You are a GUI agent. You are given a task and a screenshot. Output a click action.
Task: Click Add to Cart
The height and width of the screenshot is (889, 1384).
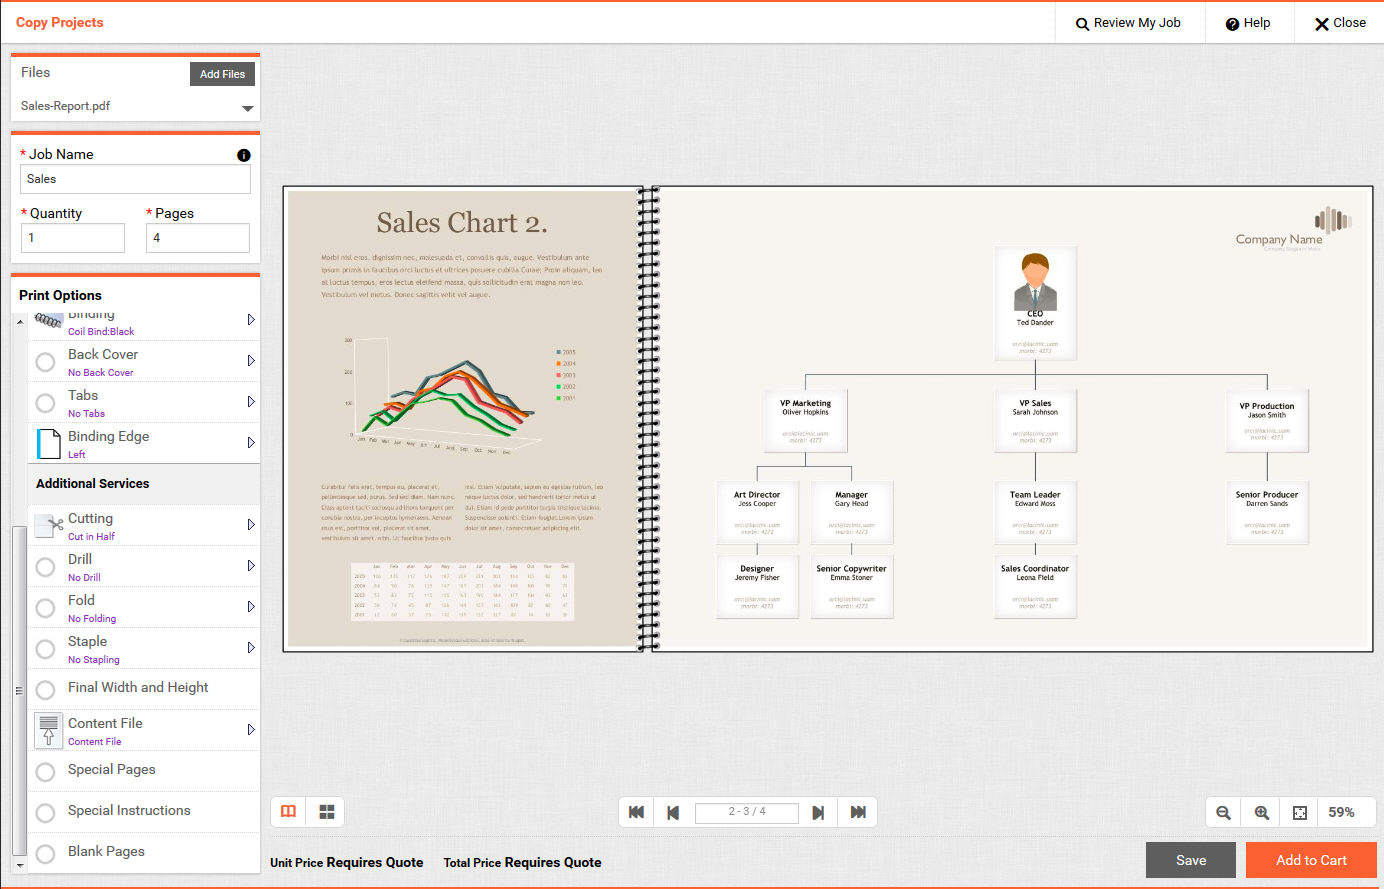1310,860
